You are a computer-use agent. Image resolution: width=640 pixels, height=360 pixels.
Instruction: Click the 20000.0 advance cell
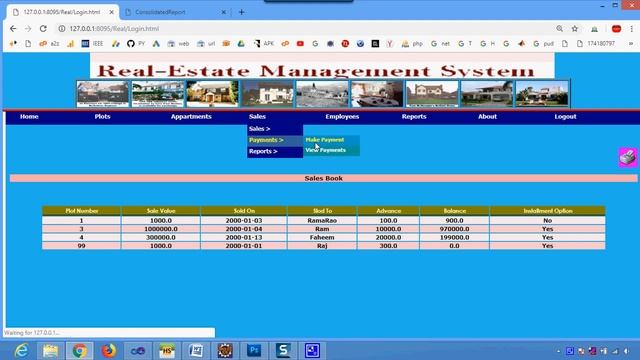pyautogui.click(x=388, y=238)
